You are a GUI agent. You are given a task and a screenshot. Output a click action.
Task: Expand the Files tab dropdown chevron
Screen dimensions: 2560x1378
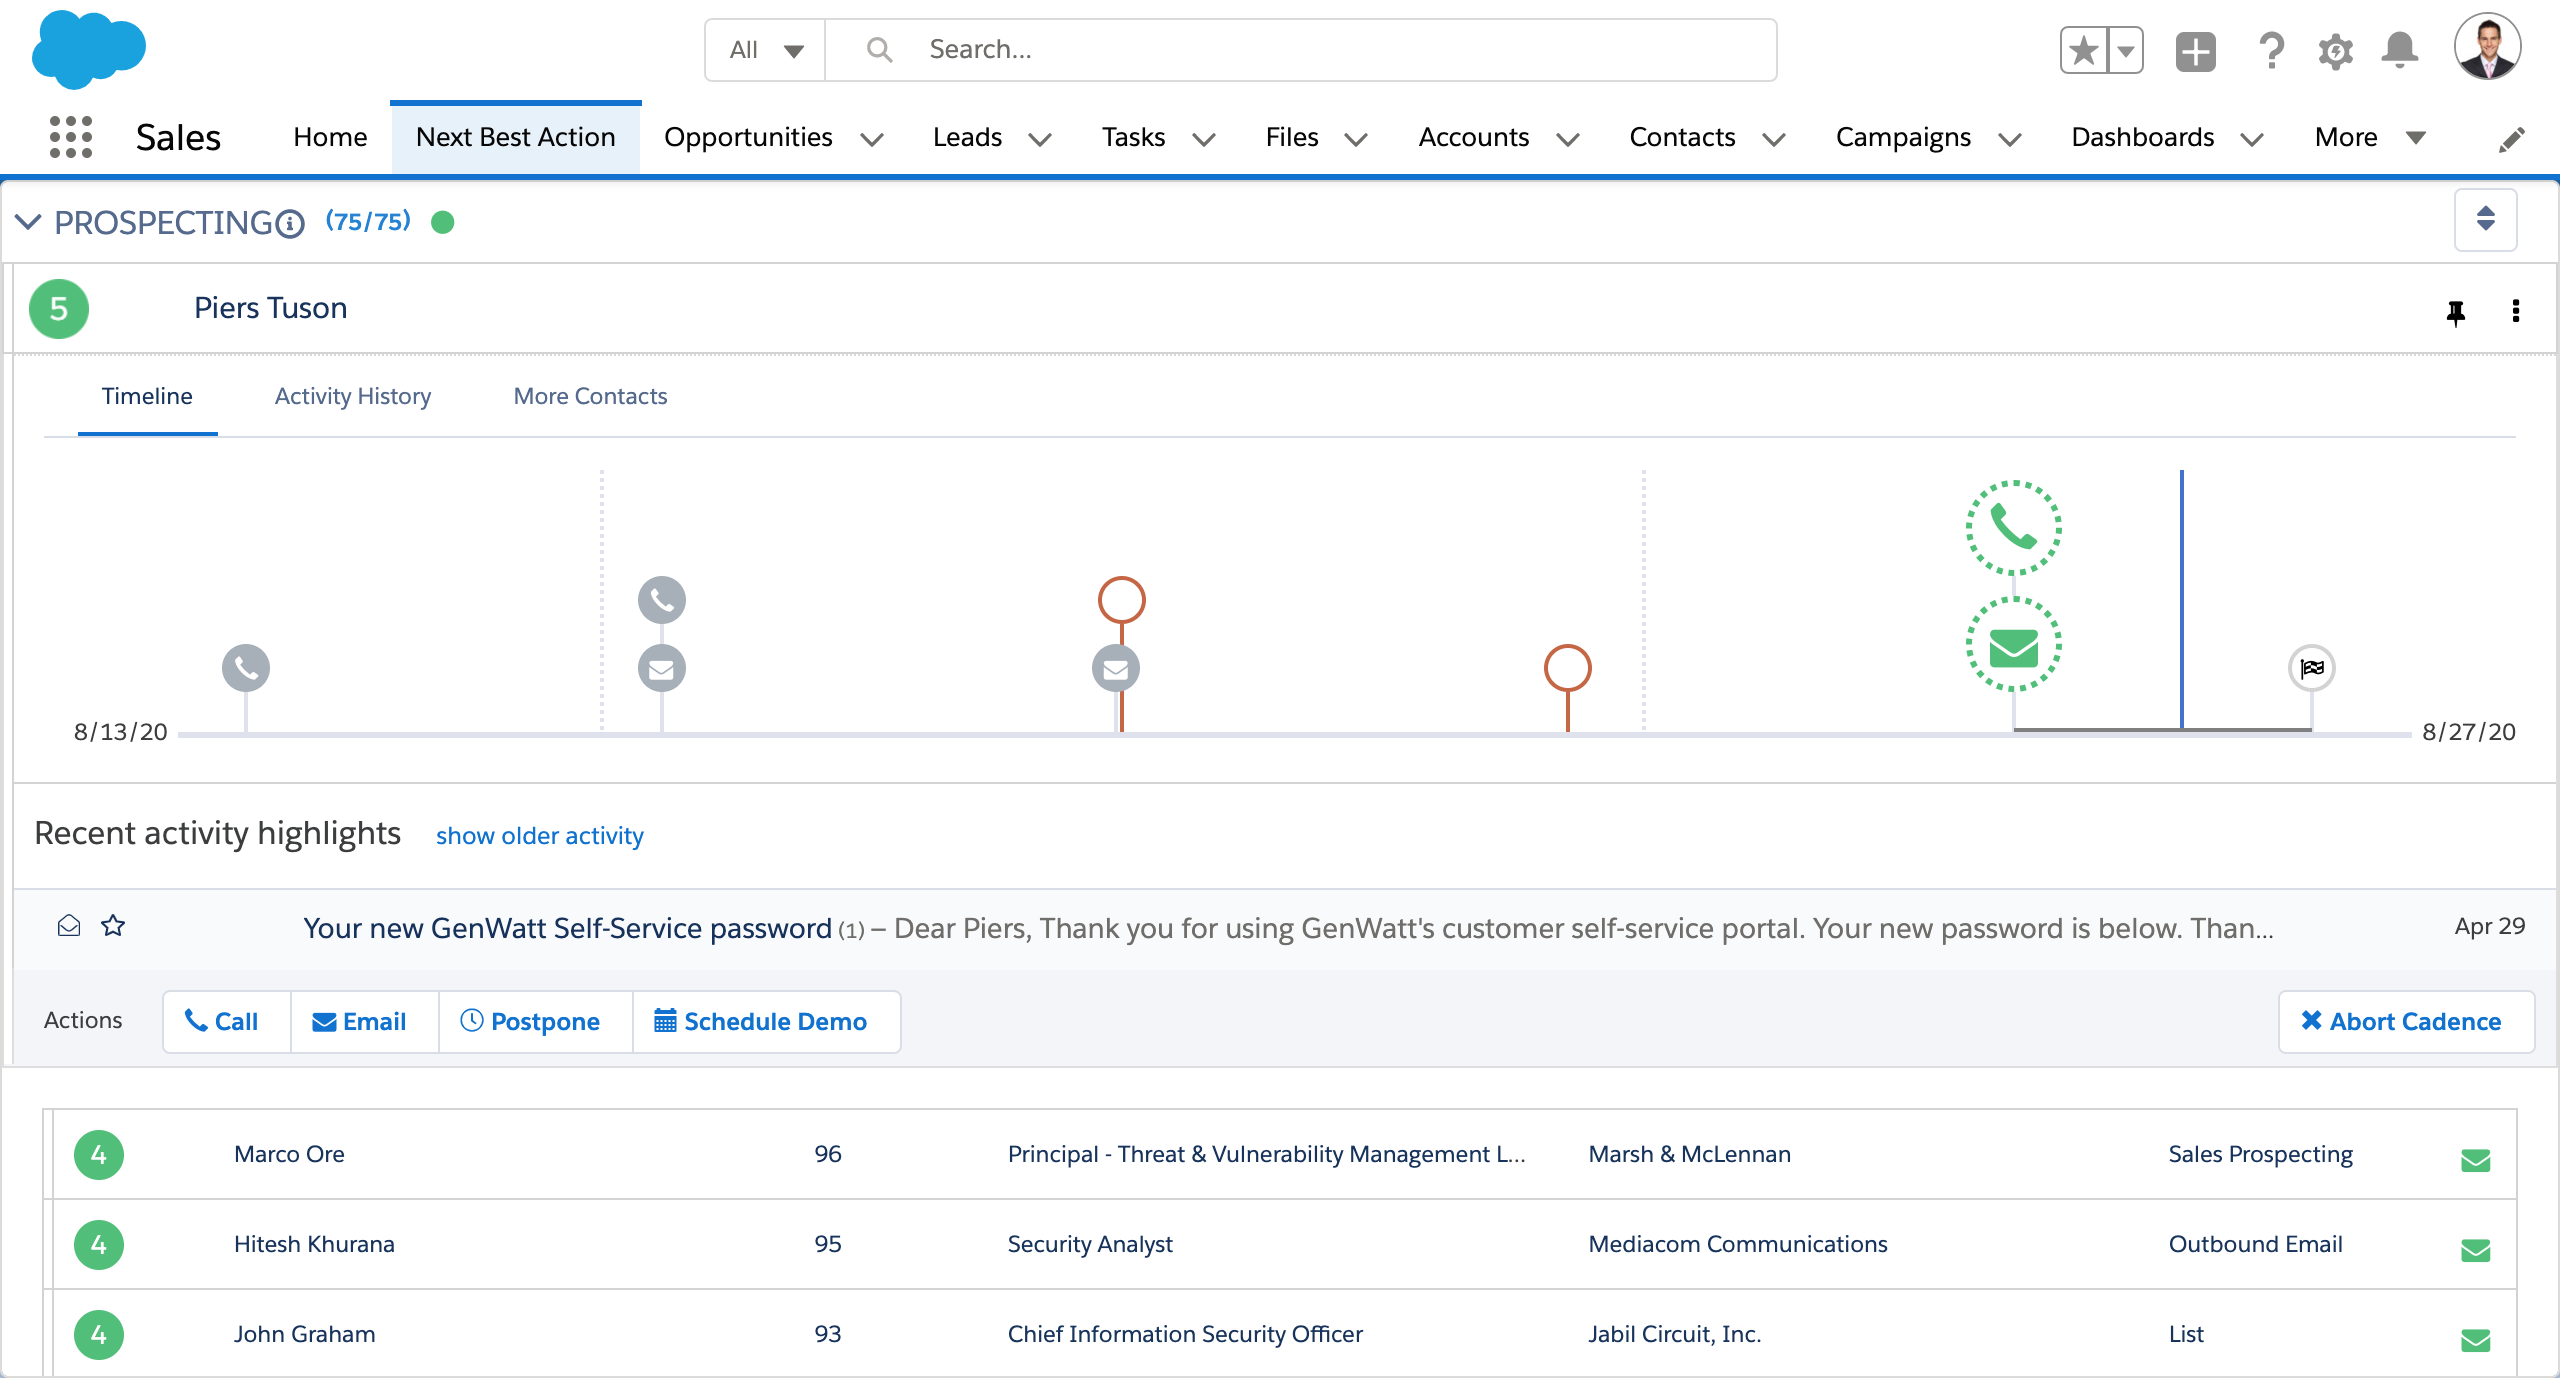tap(1356, 140)
